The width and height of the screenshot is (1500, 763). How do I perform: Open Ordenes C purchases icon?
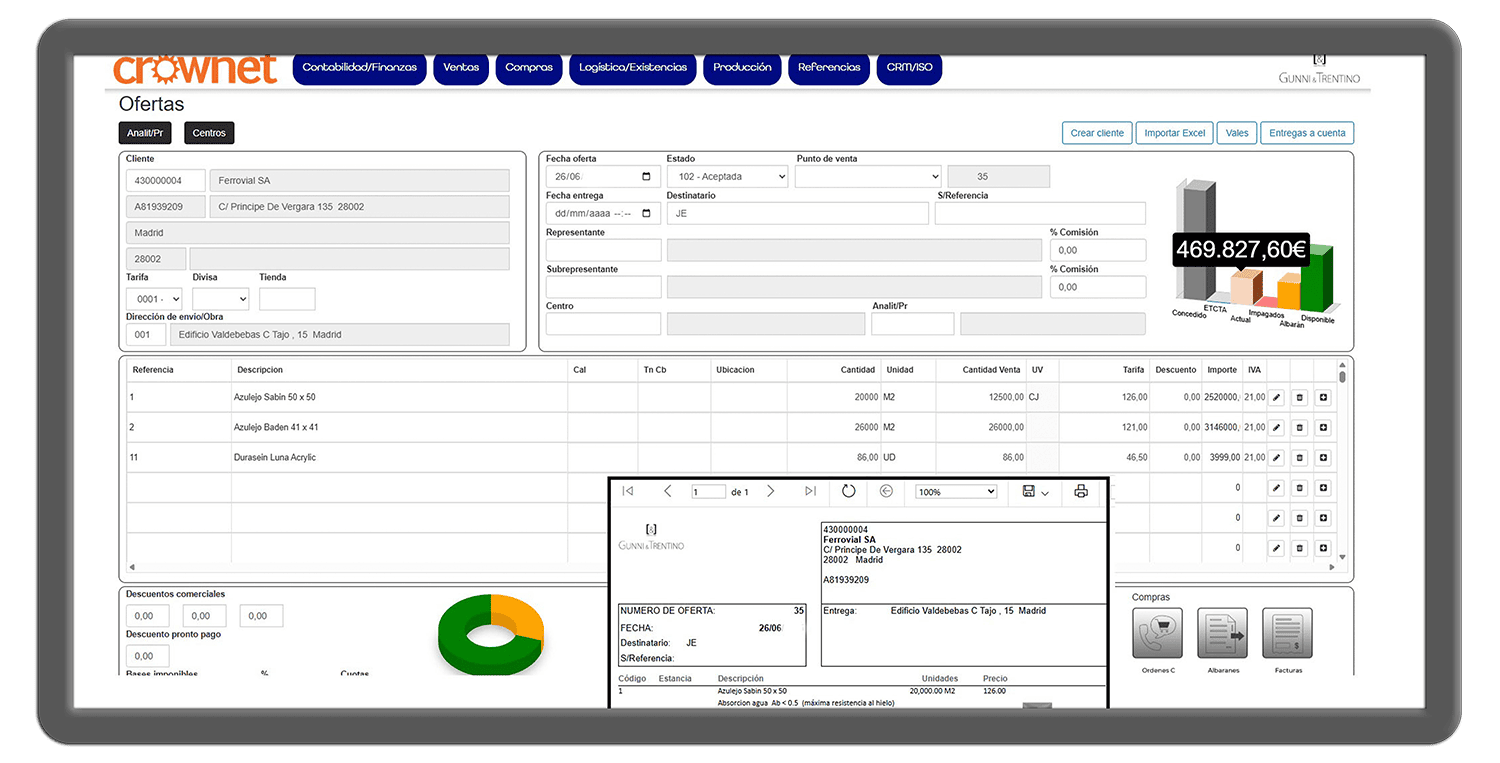[1157, 633]
